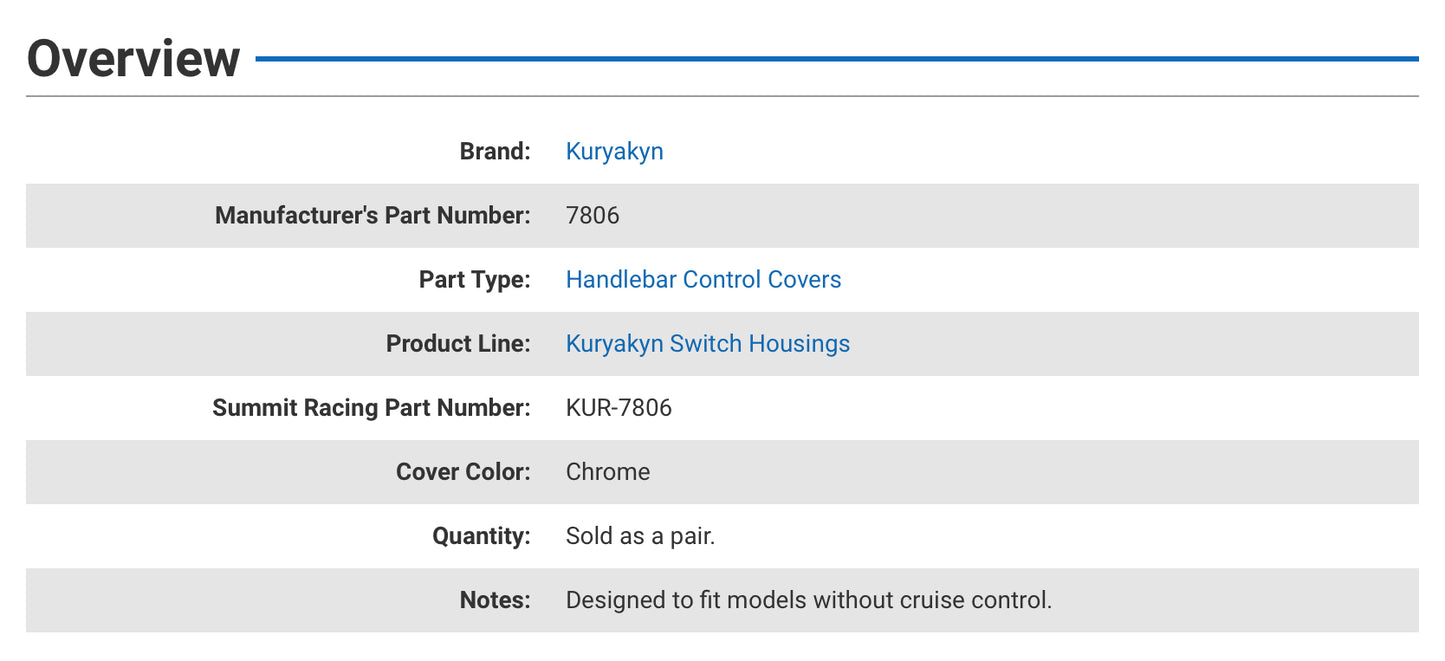Select the cruise control note text
1445x661 pixels.
(808, 599)
